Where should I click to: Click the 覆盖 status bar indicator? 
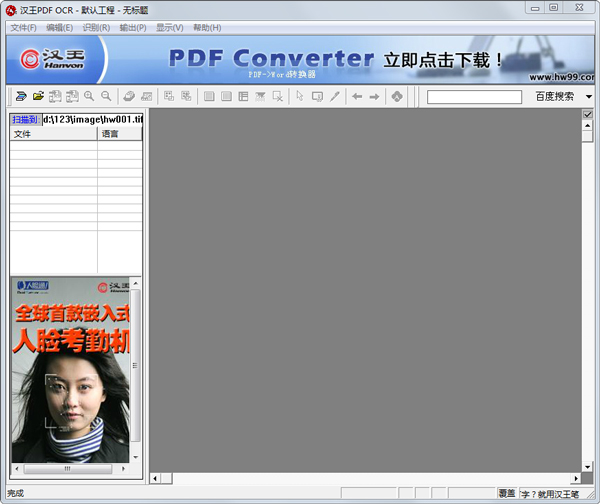tap(507, 493)
